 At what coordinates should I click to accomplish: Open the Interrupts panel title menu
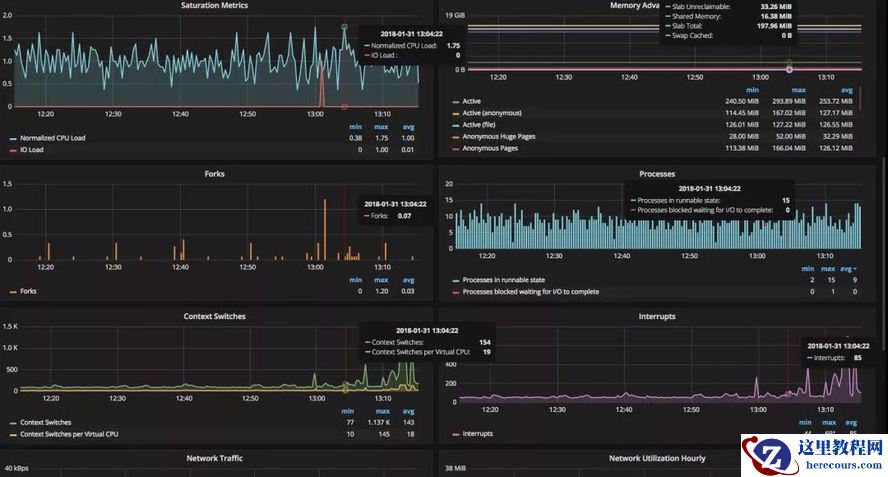click(x=656, y=316)
